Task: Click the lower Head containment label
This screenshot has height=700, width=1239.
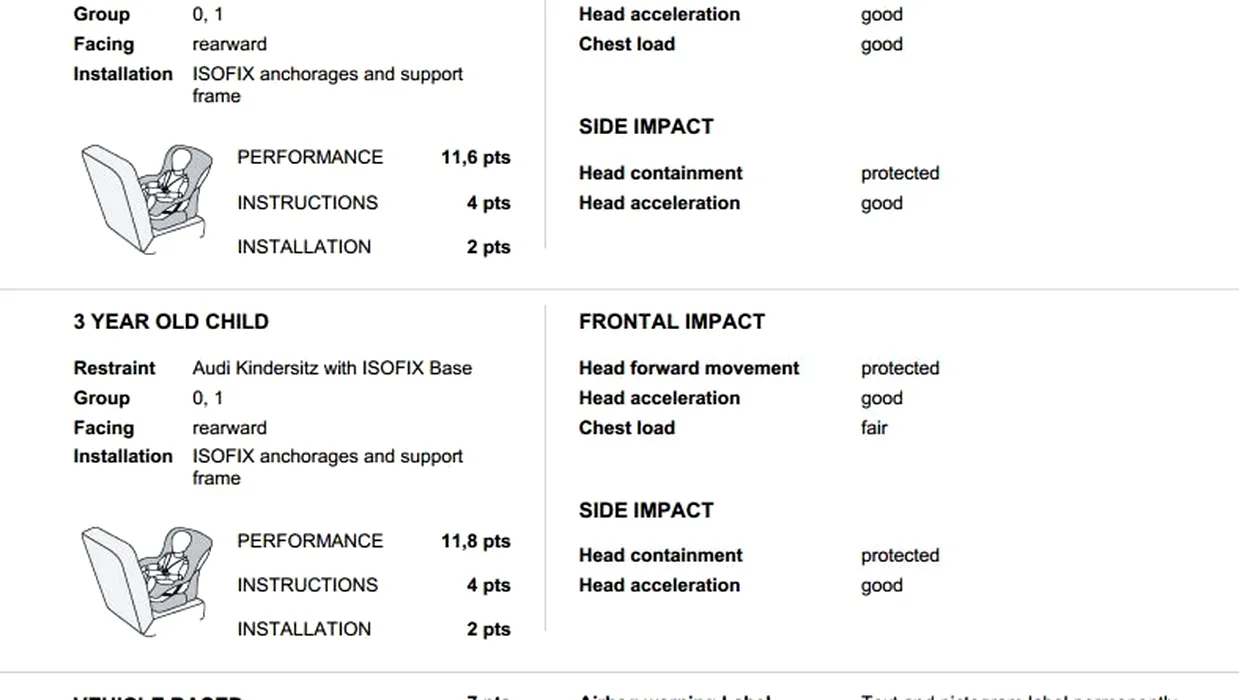Action: pyautogui.click(x=660, y=555)
